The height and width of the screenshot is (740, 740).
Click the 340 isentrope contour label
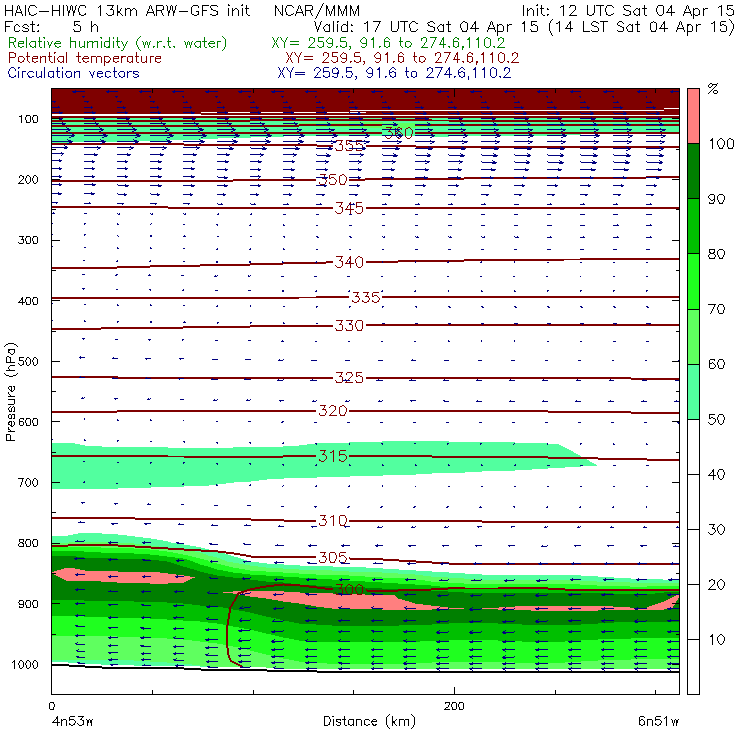[349, 262]
